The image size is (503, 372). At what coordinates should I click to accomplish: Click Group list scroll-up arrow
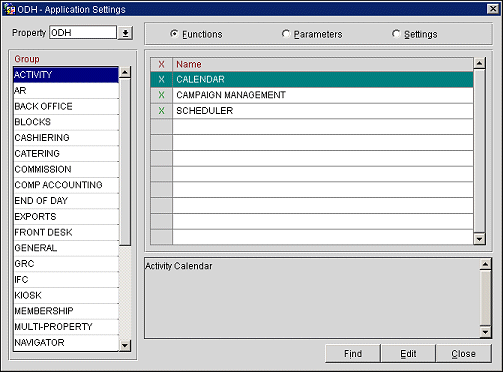[x=125, y=72]
